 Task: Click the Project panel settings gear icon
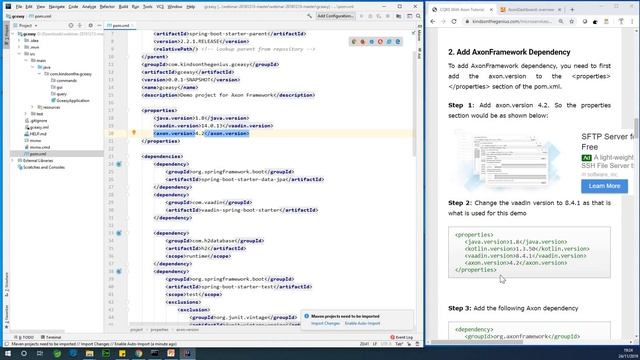coord(90,25)
